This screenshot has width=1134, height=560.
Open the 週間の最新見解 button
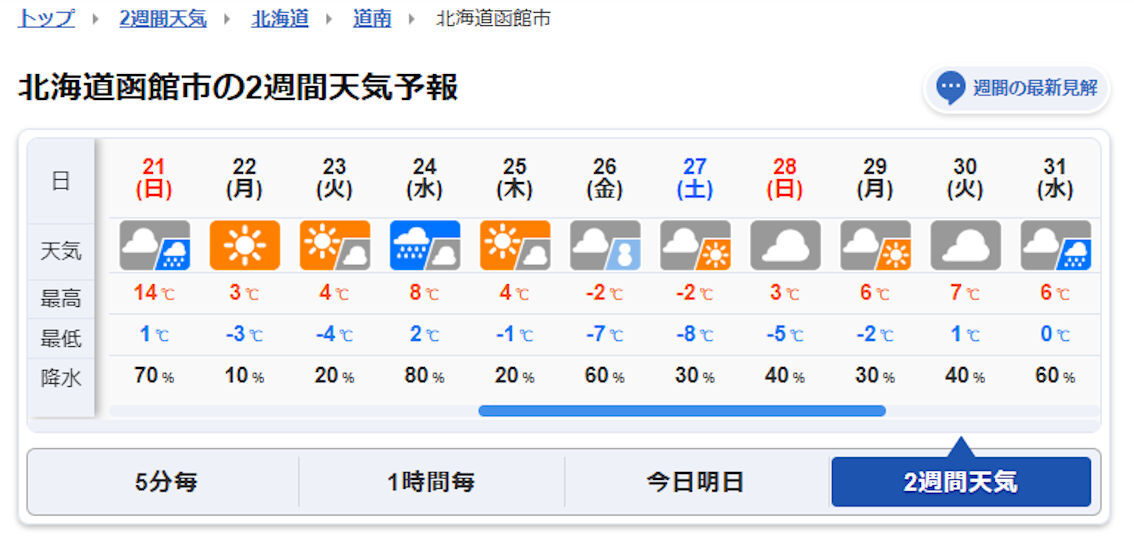(x=1016, y=89)
